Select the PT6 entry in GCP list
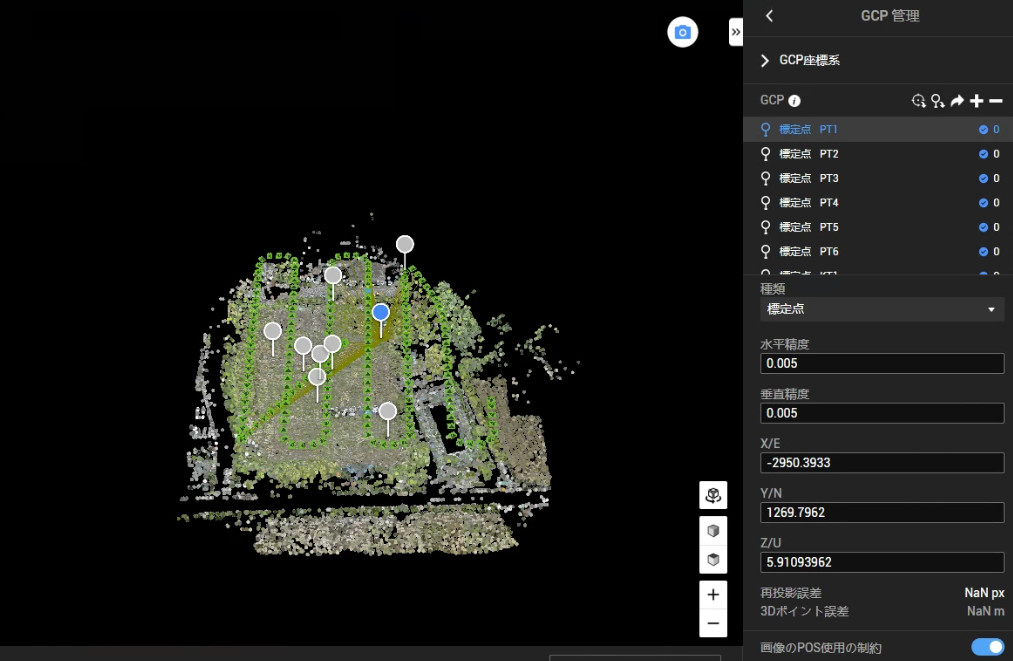Screen dimensions: 1013x661 (829, 251)
